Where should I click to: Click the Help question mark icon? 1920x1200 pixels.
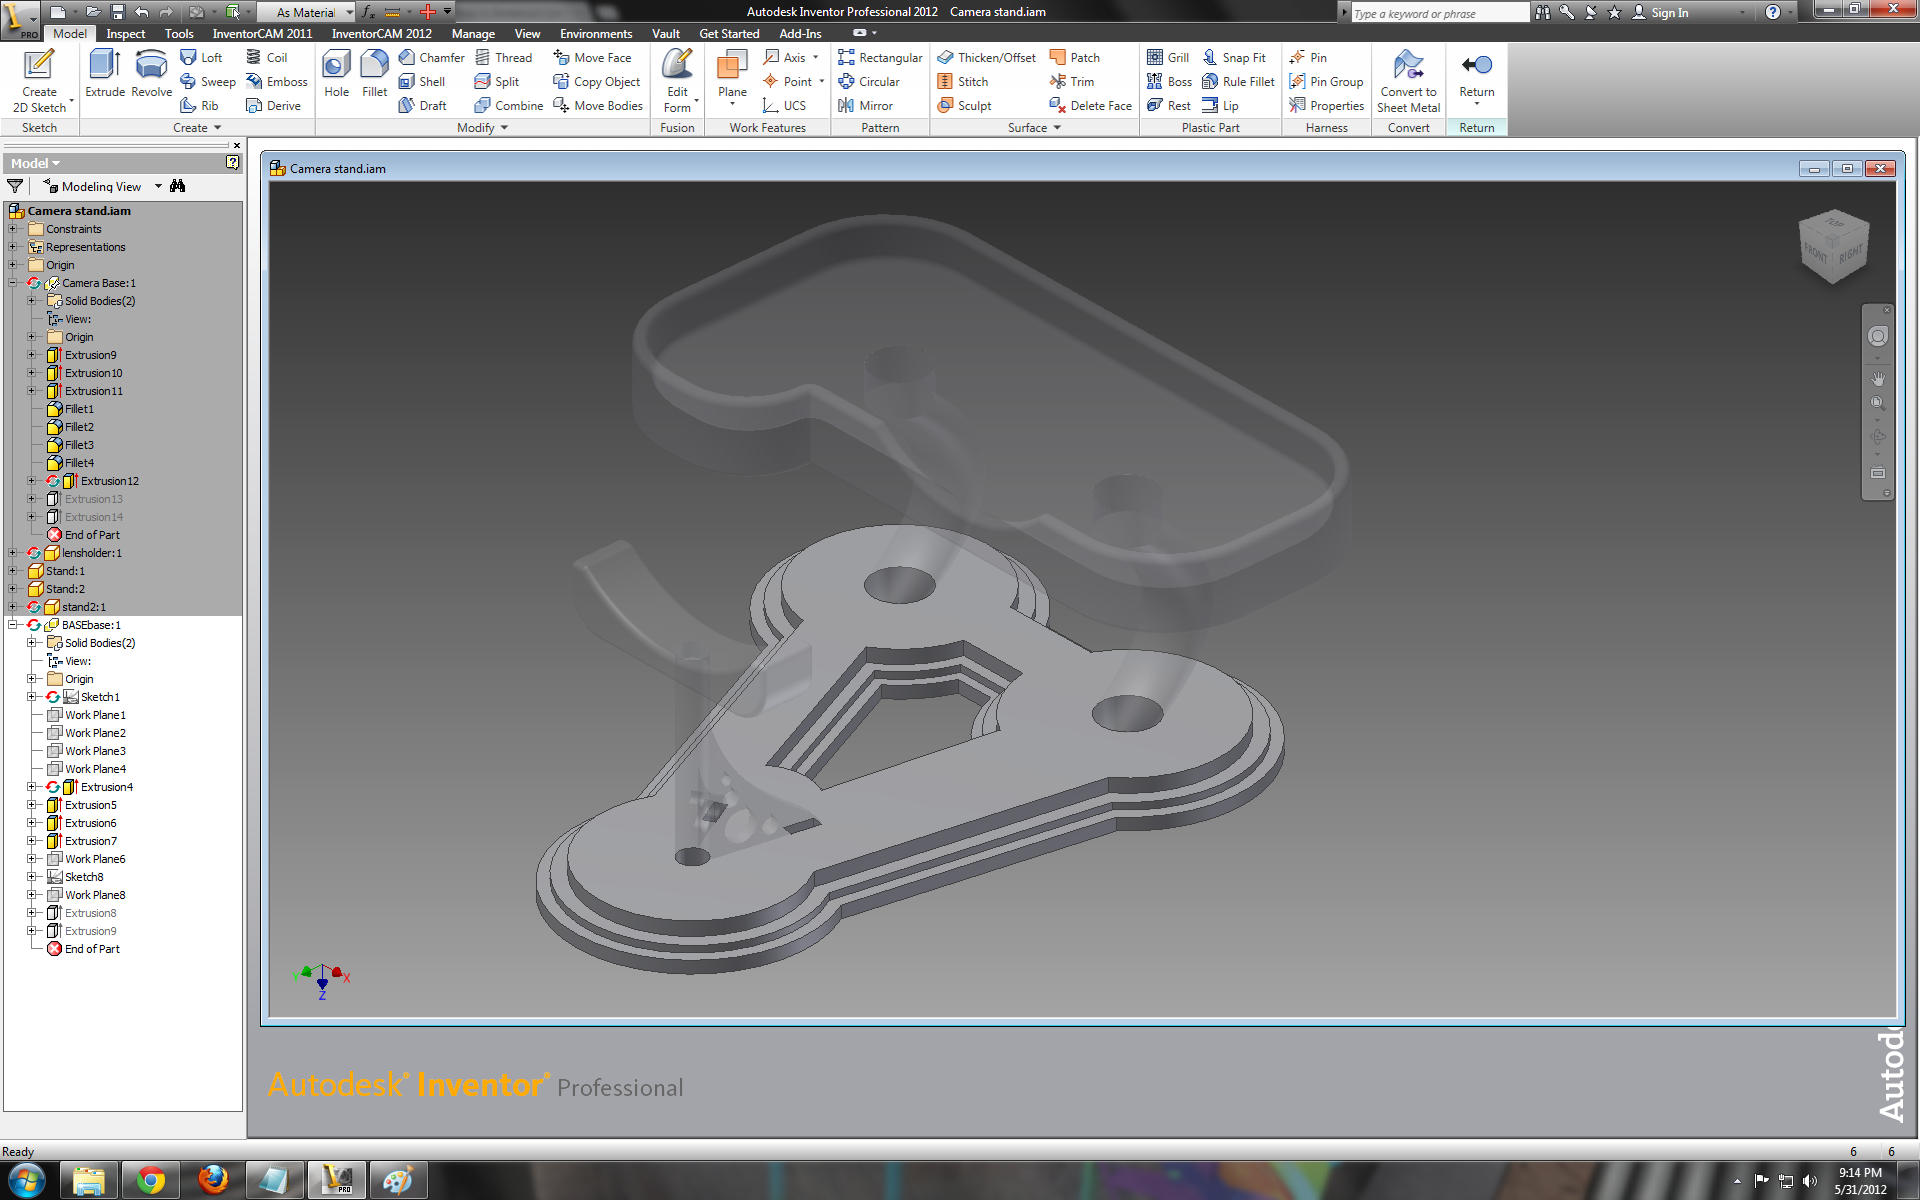click(1772, 12)
